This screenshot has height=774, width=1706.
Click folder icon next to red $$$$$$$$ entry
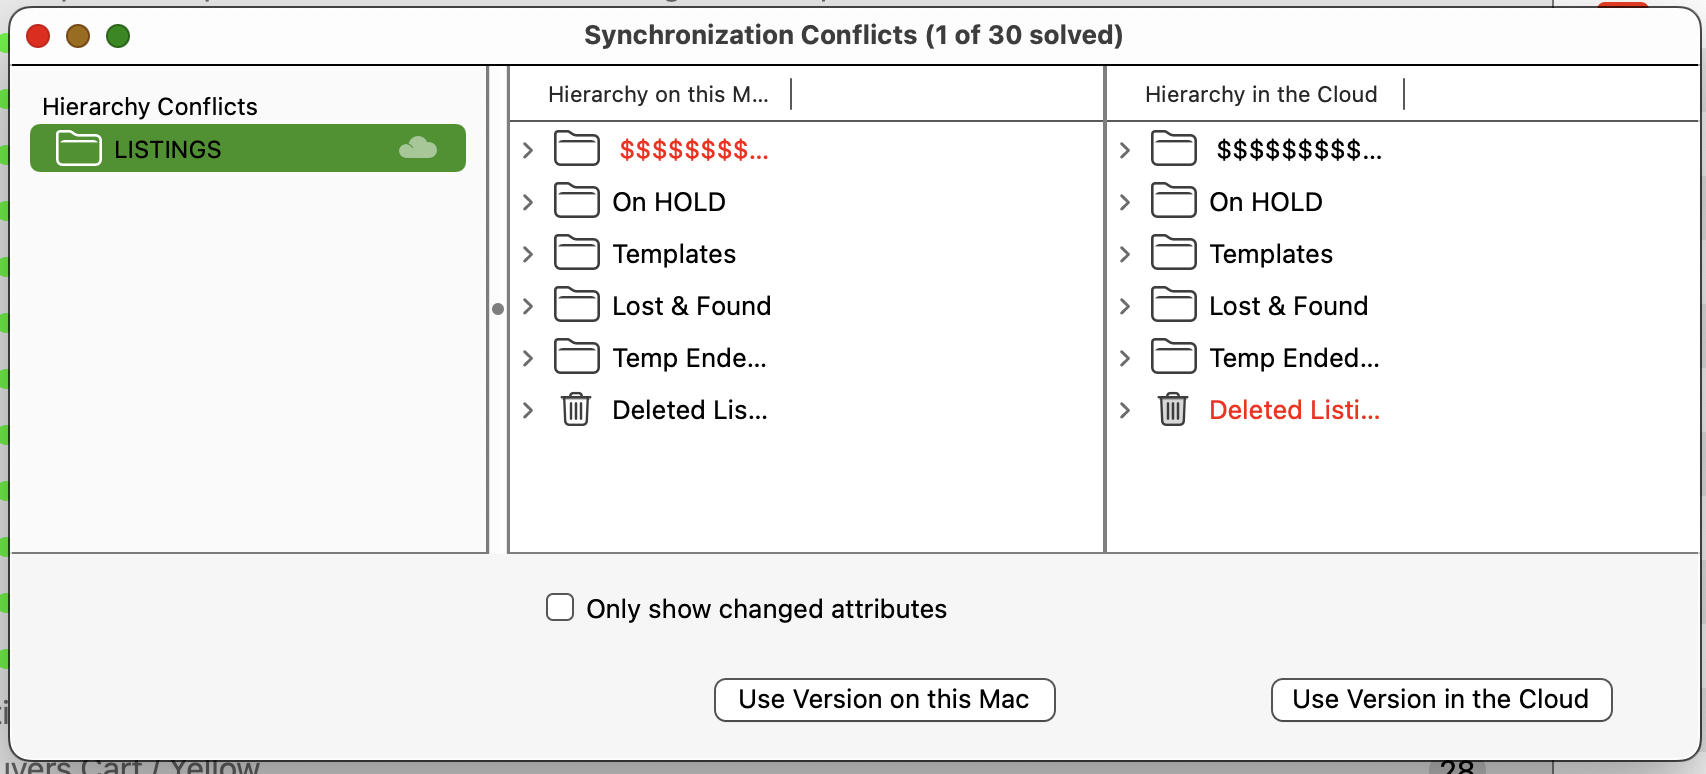pyautogui.click(x=577, y=149)
